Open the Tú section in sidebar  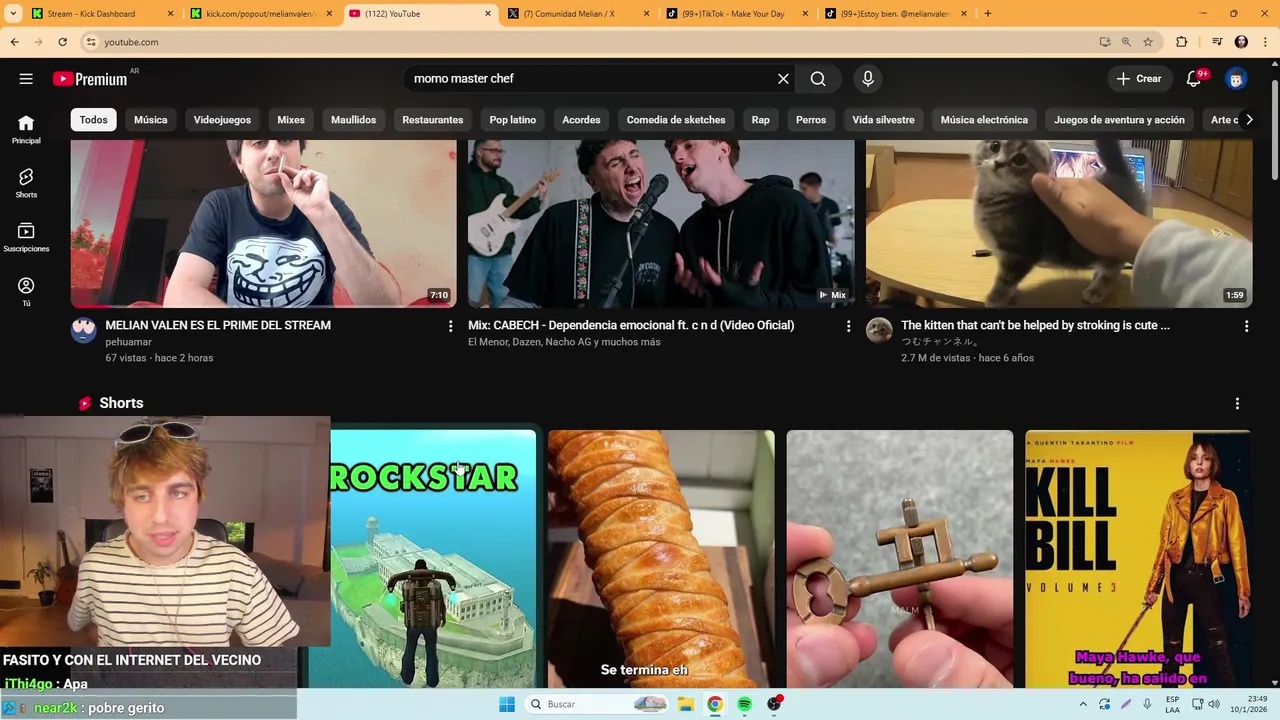coord(26,292)
